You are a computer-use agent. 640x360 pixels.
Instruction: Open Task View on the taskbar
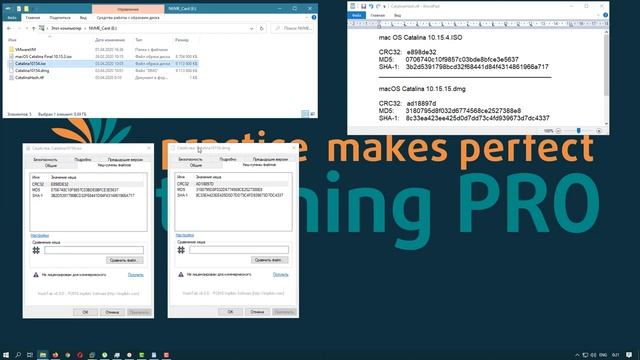click(30, 355)
